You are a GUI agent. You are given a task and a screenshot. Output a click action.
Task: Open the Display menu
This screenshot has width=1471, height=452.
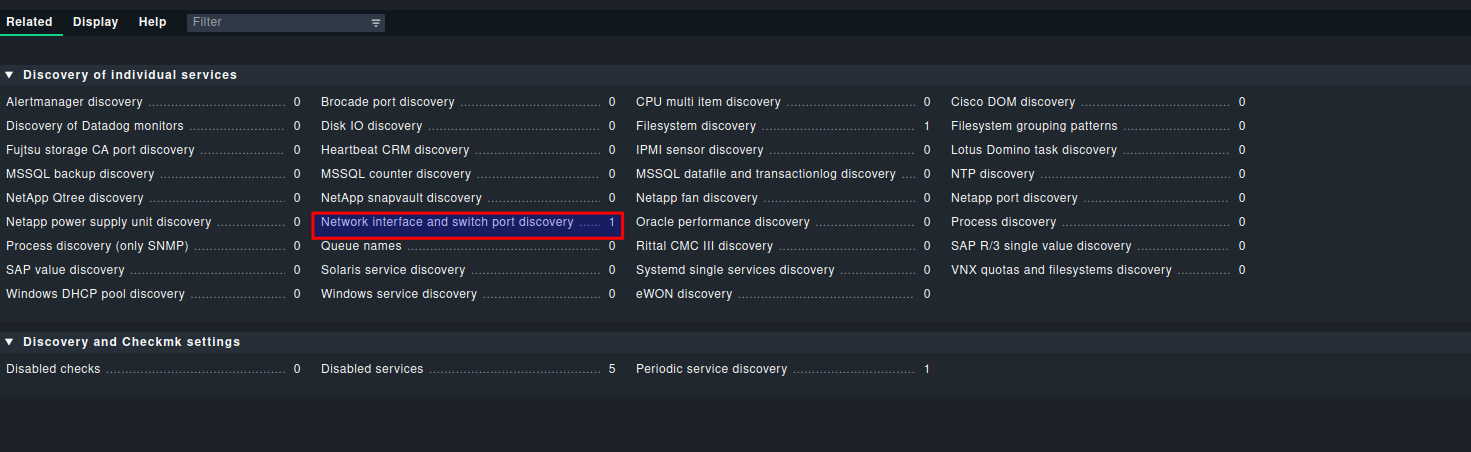point(95,22)
